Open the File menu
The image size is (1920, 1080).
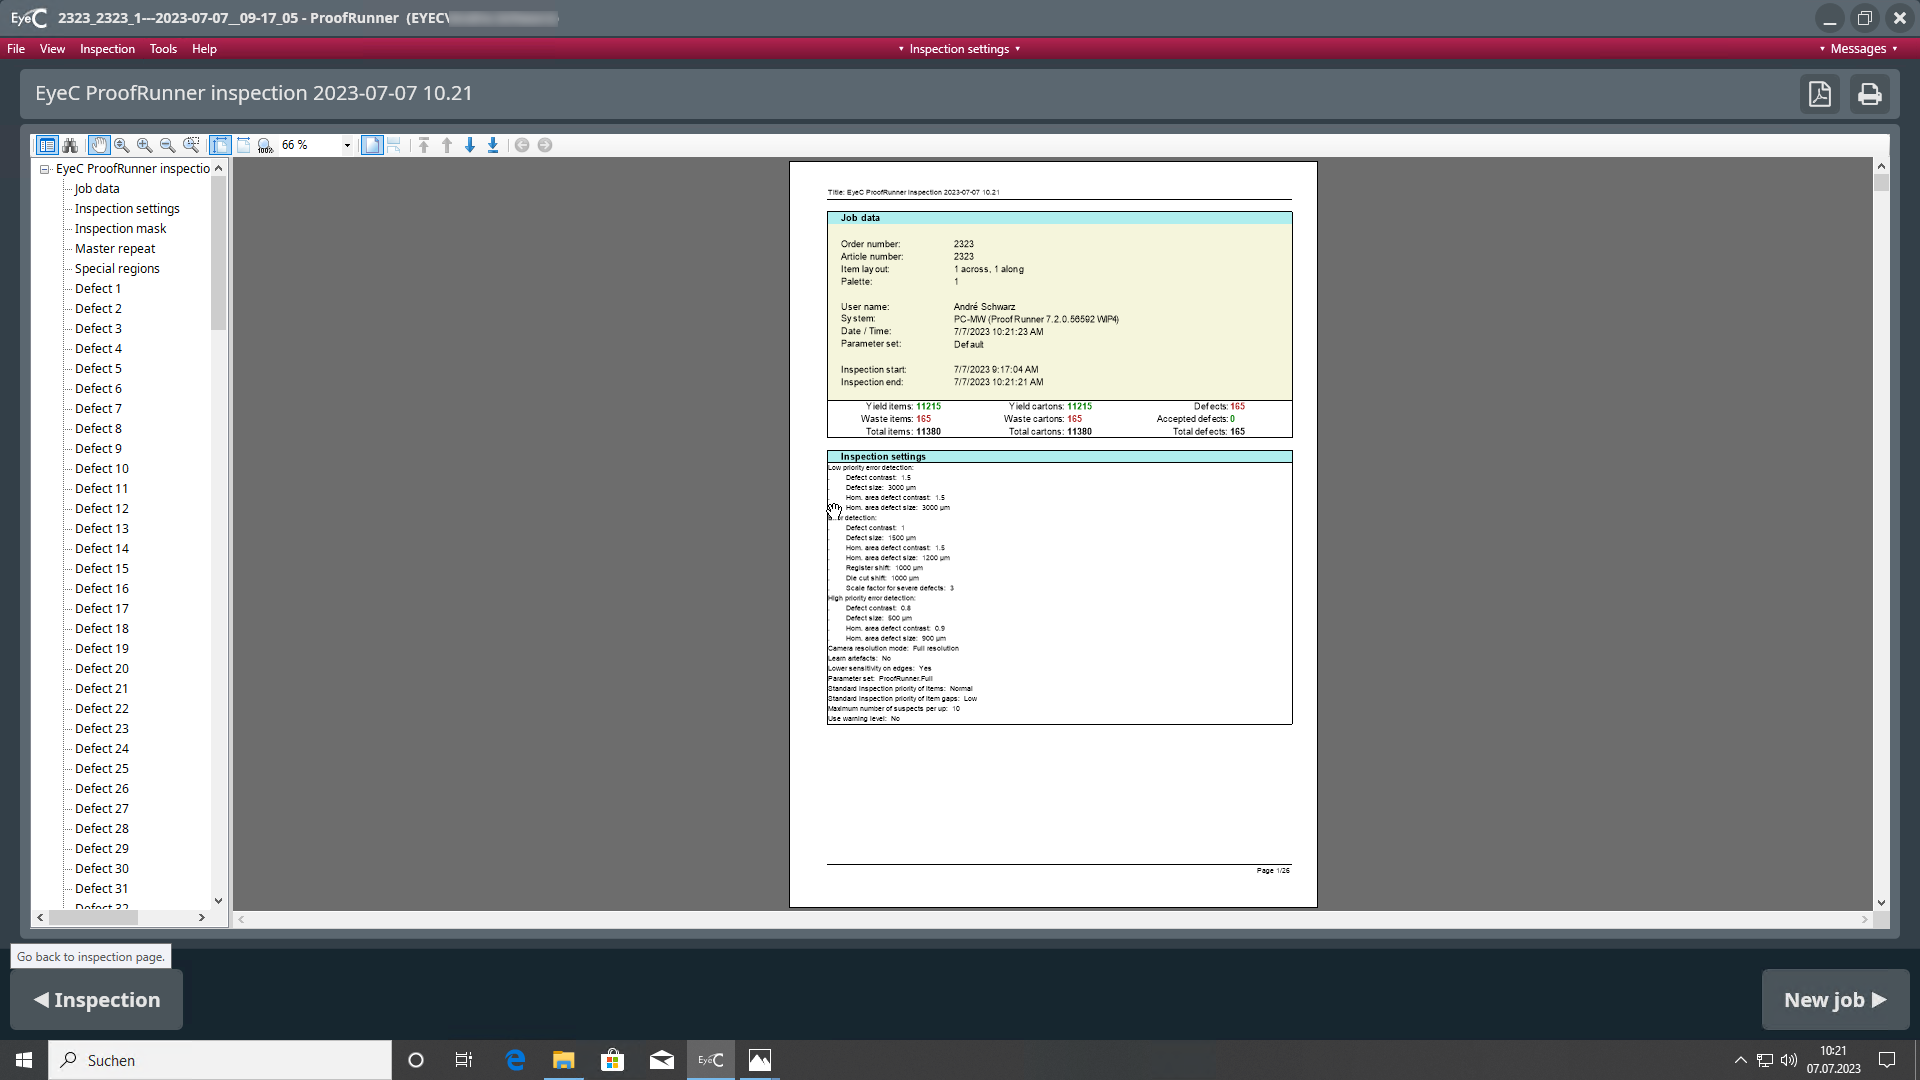click(16, 49)
